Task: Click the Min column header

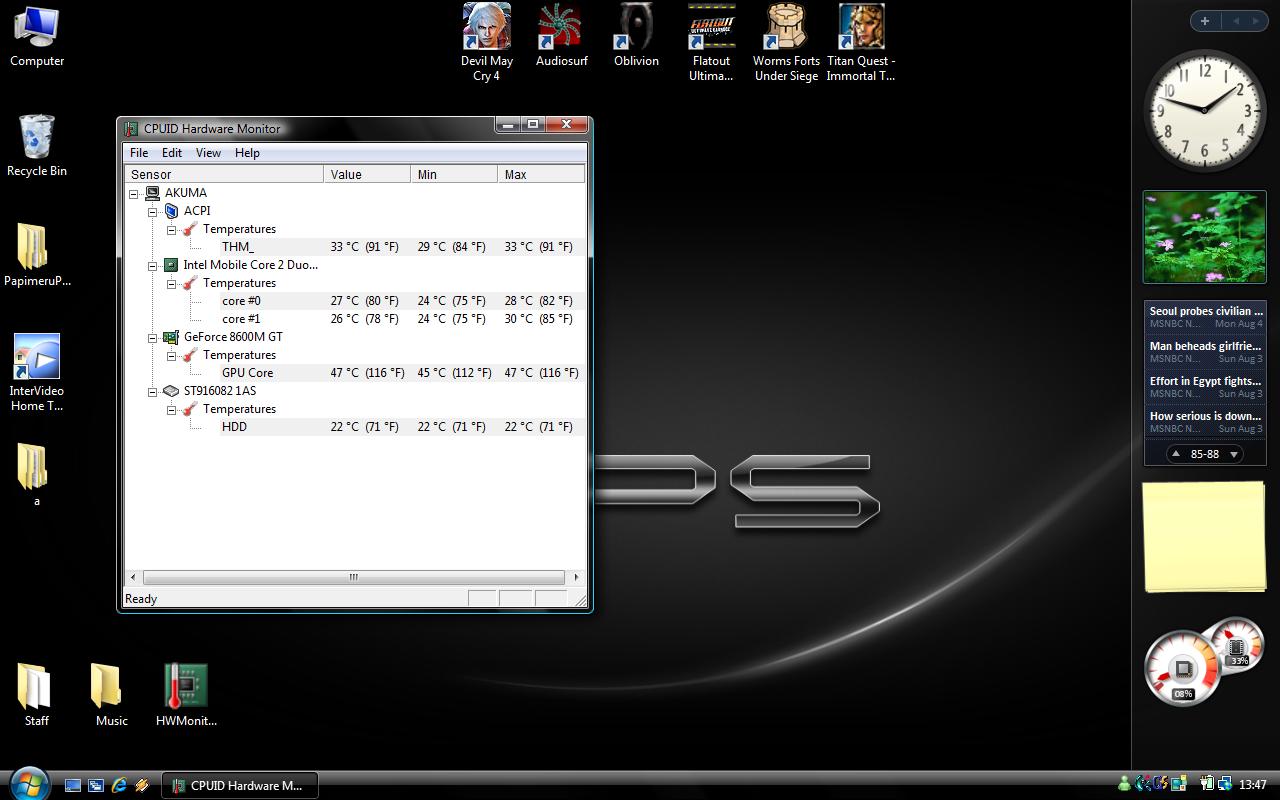Action: (454, 174)
